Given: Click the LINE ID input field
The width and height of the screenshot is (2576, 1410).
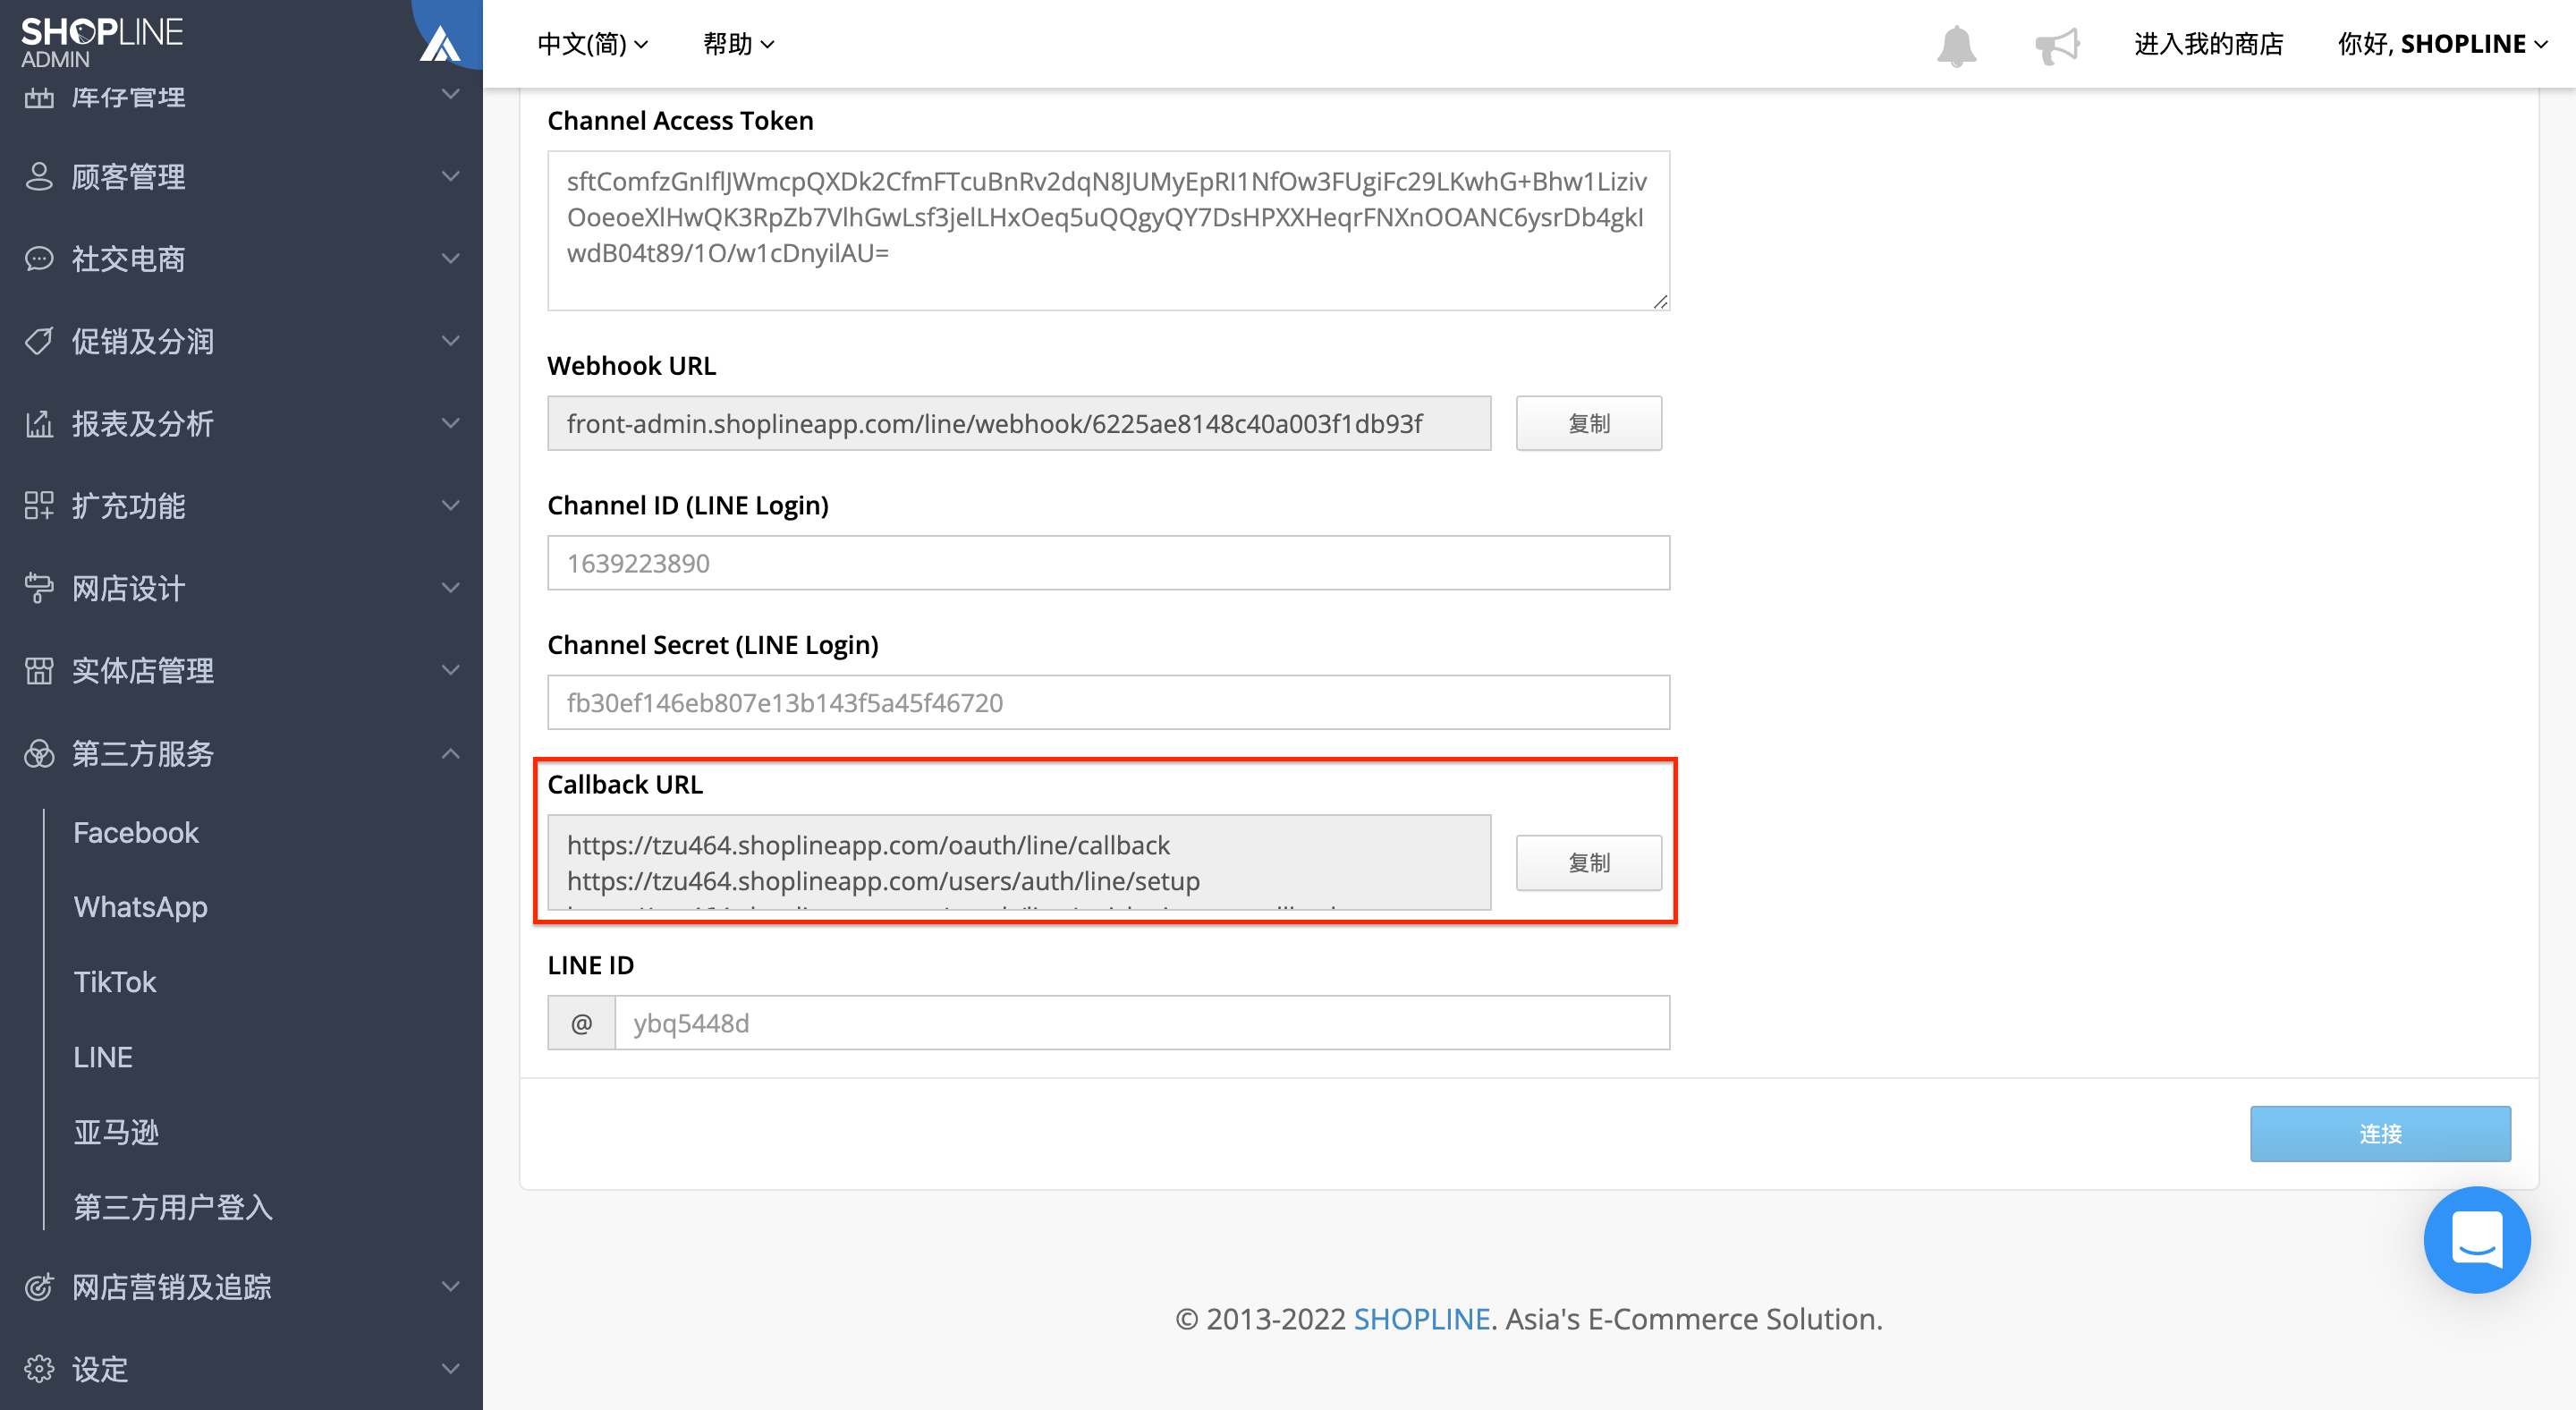Looking at the screenshot, I should (x=1141, y=1022).
